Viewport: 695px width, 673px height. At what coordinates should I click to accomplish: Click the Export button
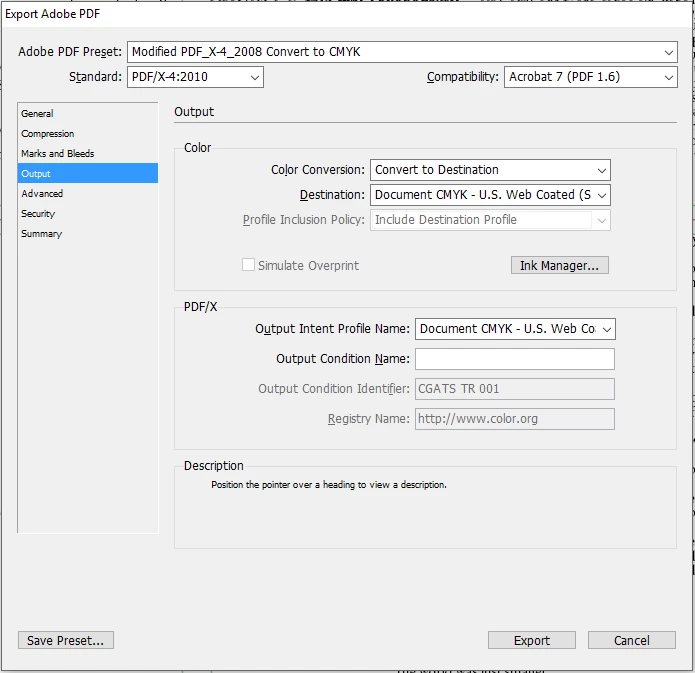tap(531, 640)
